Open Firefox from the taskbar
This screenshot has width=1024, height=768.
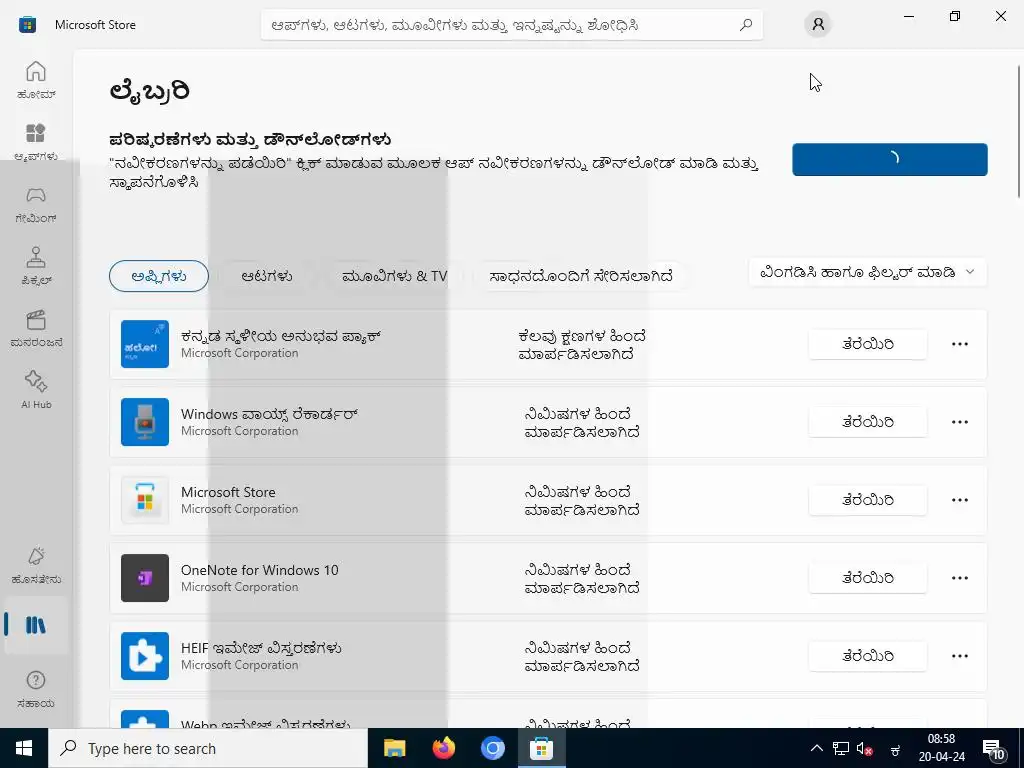tap(444, 748)
